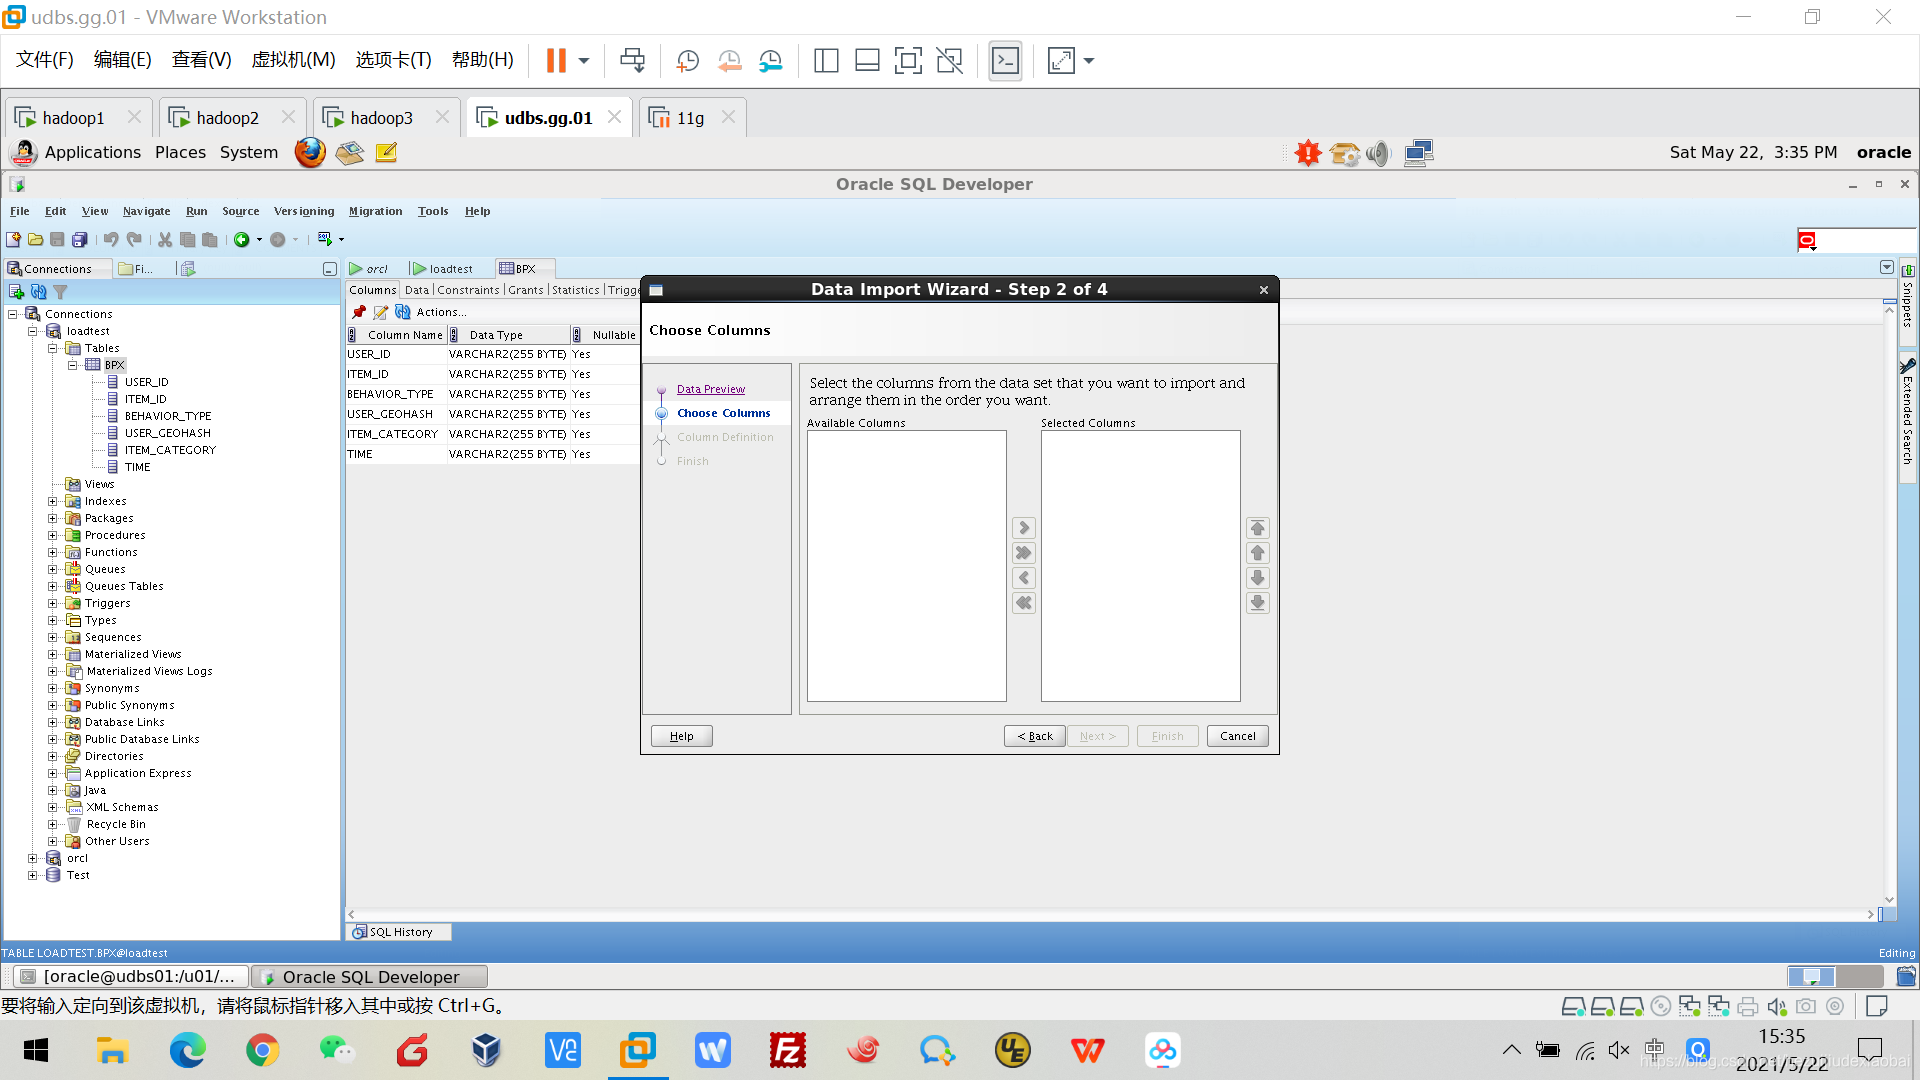This screenshot has height=1080, width=1920.
Task: Expand the orcl connection node
Action: pos(33,858)
